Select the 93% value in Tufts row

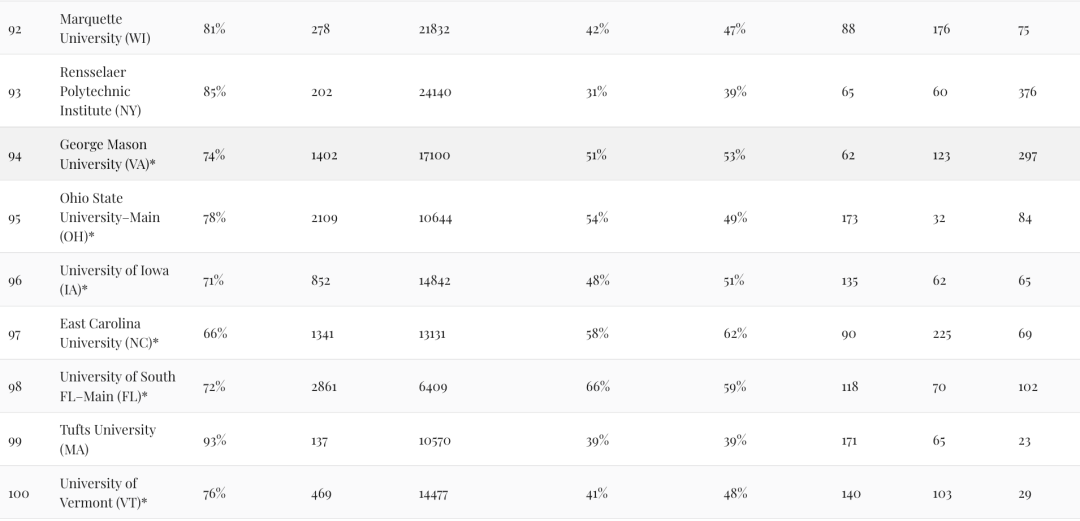[214, 440]
